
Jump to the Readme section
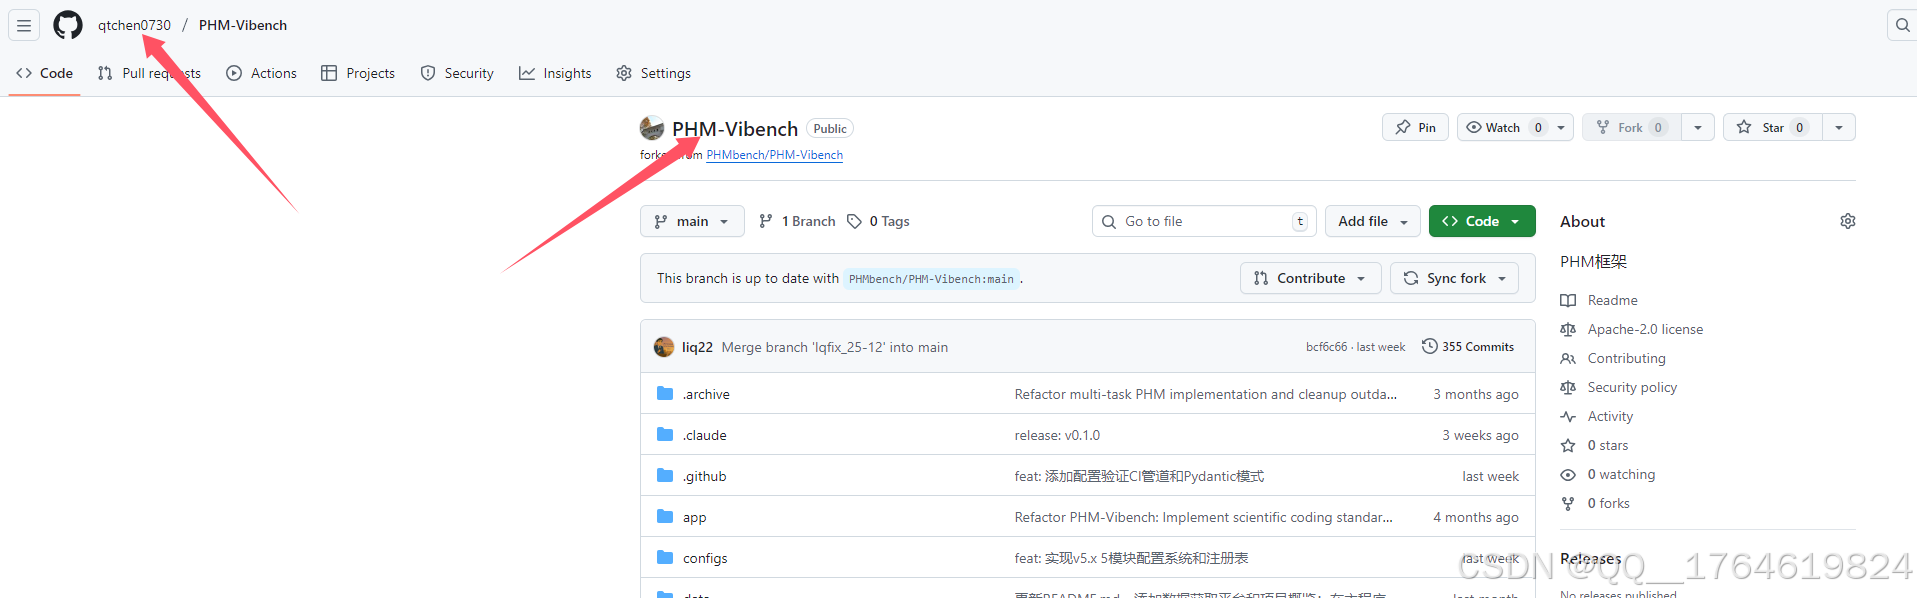point(1599,300)
